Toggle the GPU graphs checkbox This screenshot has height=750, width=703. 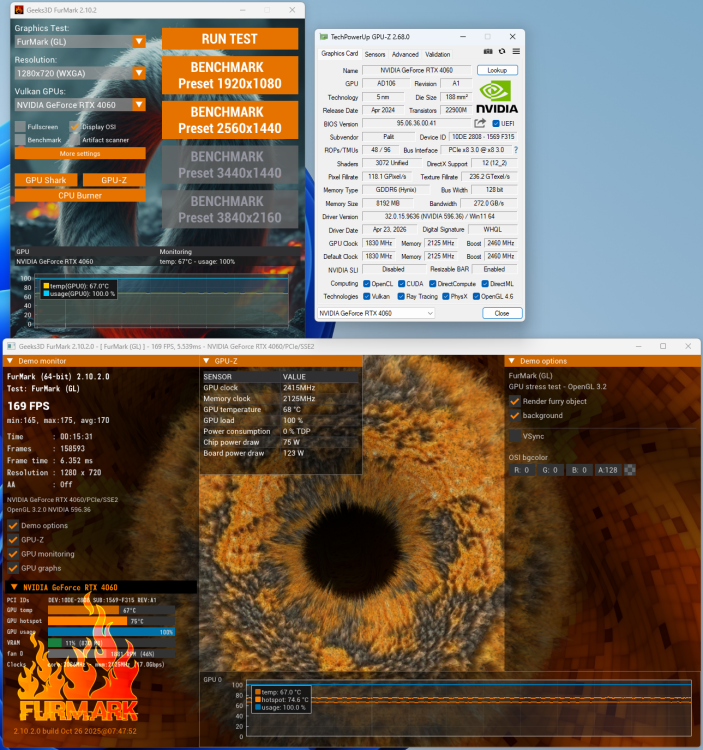[13, 568]
